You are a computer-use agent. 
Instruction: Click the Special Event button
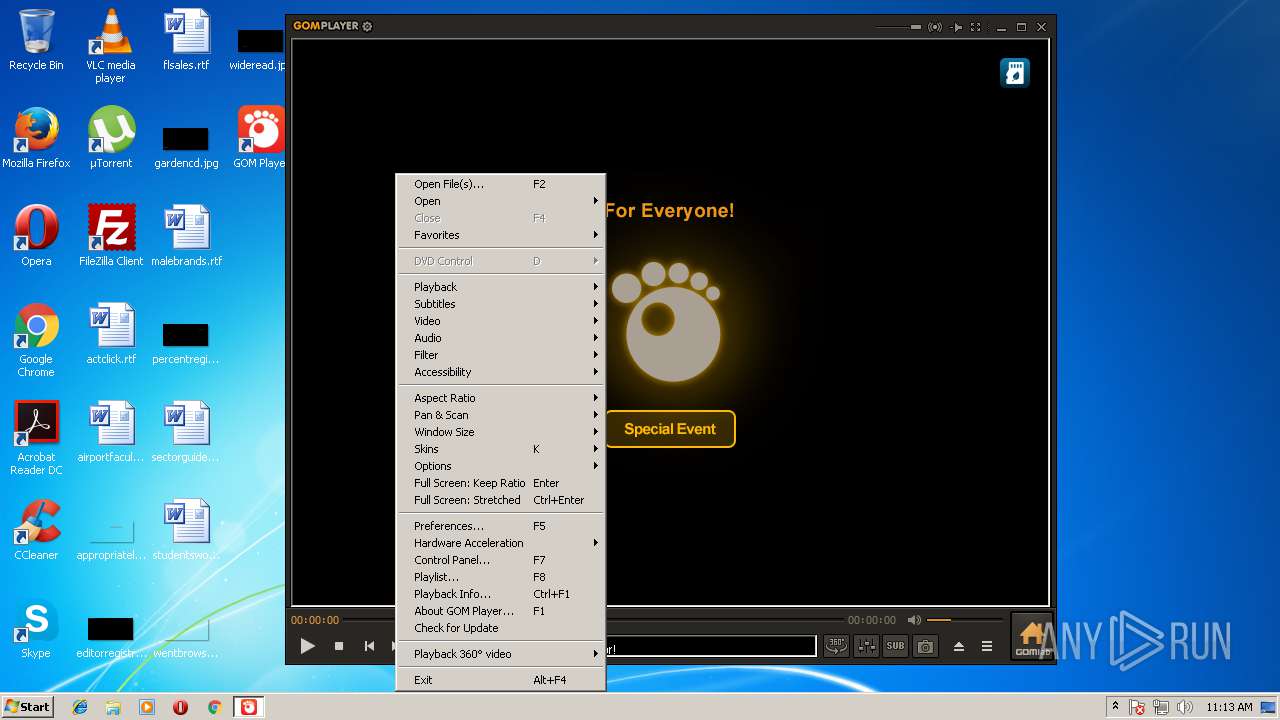click(x=670, y=429)
